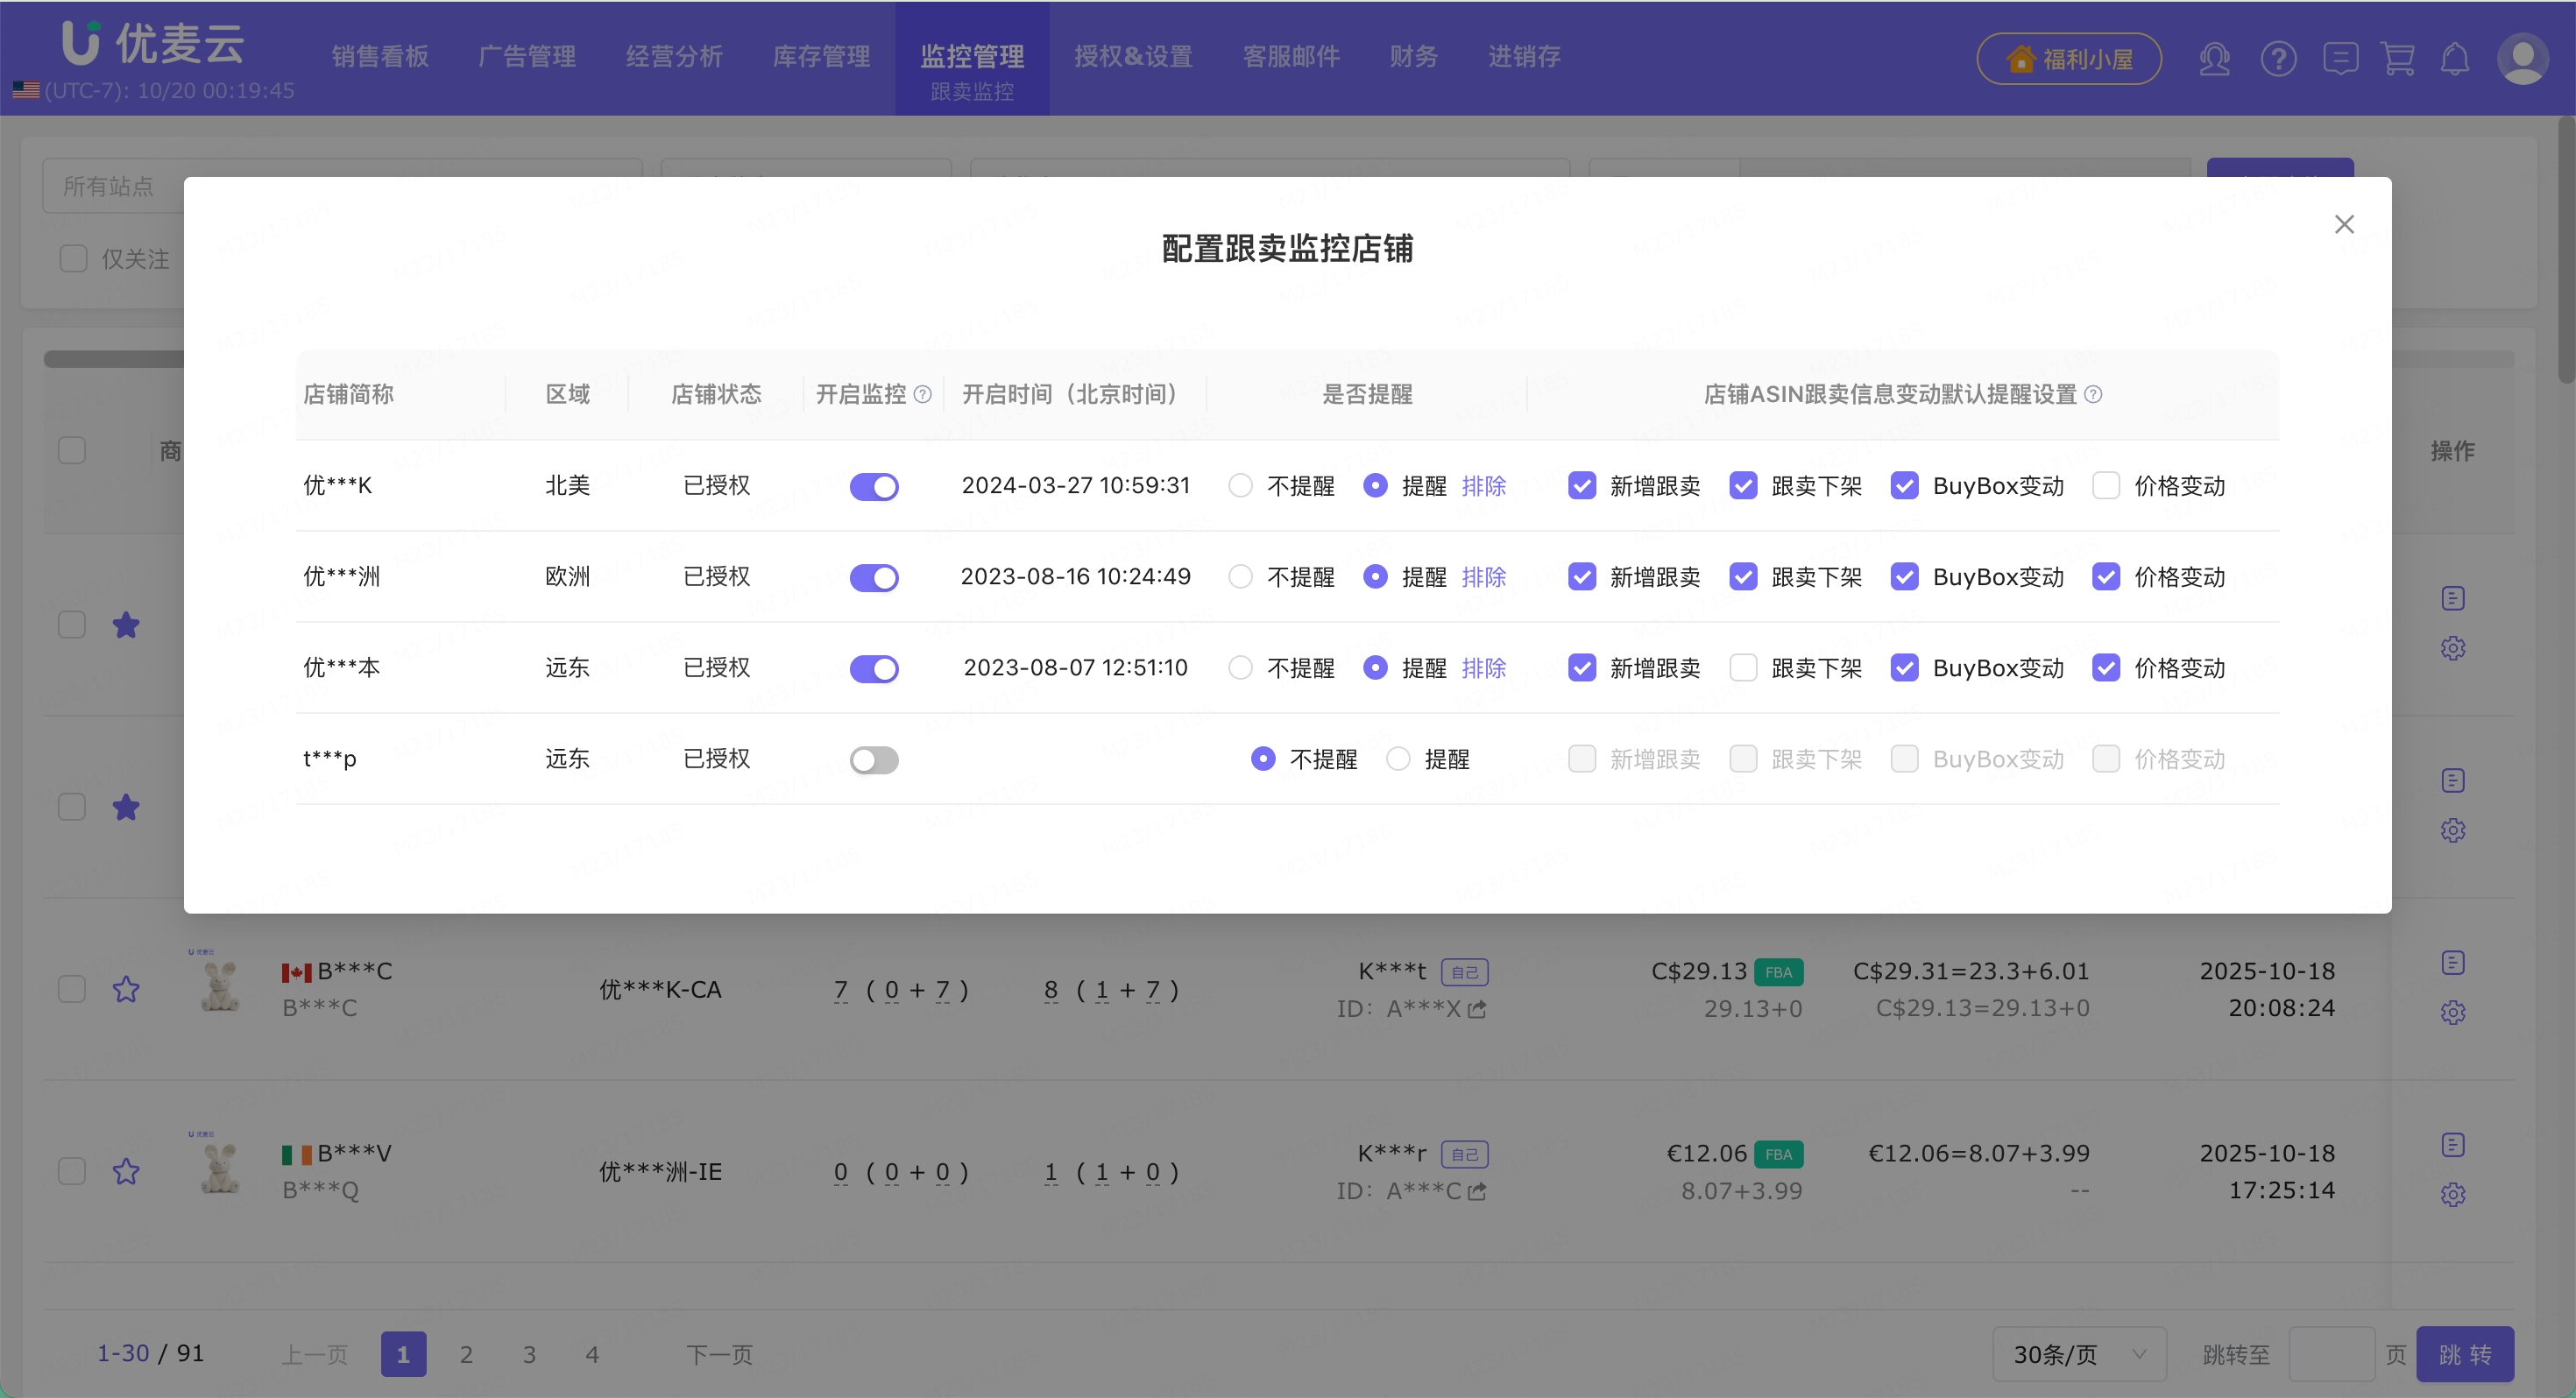2576x1398 pixels.
Task: Open the 广告管理 tab
Action: tap(527, 57)
